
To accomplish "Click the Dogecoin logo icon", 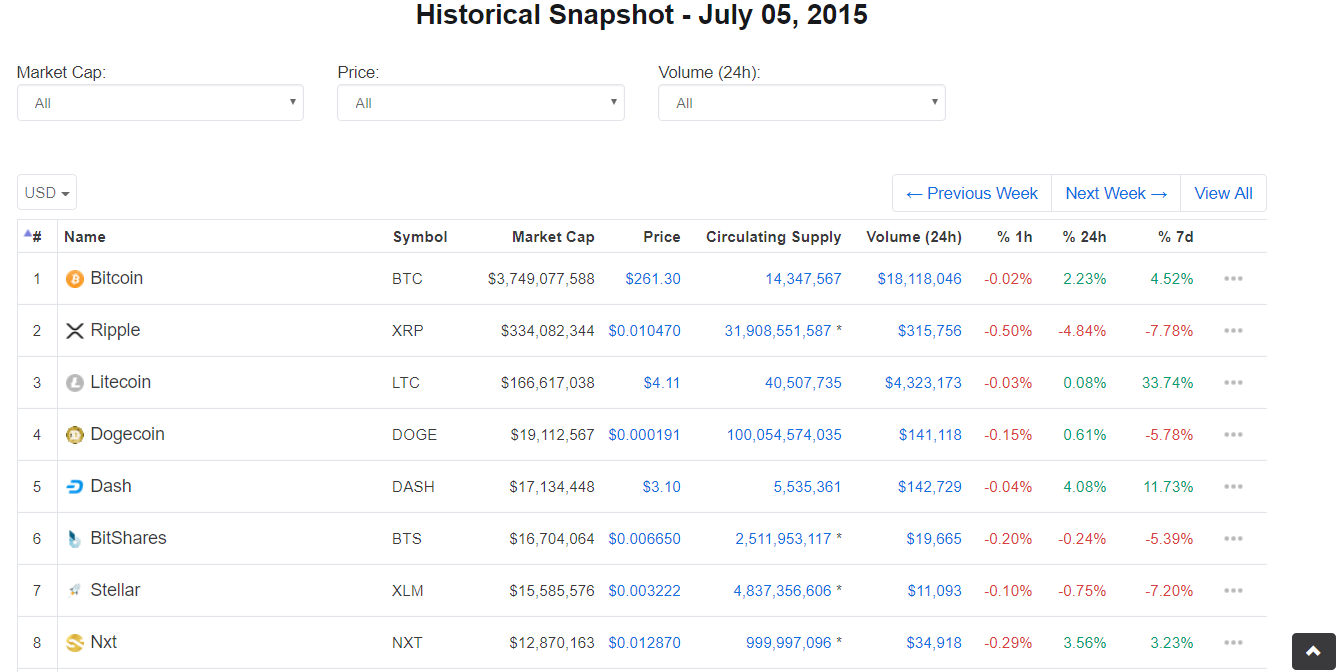I will tap(74, 435).
